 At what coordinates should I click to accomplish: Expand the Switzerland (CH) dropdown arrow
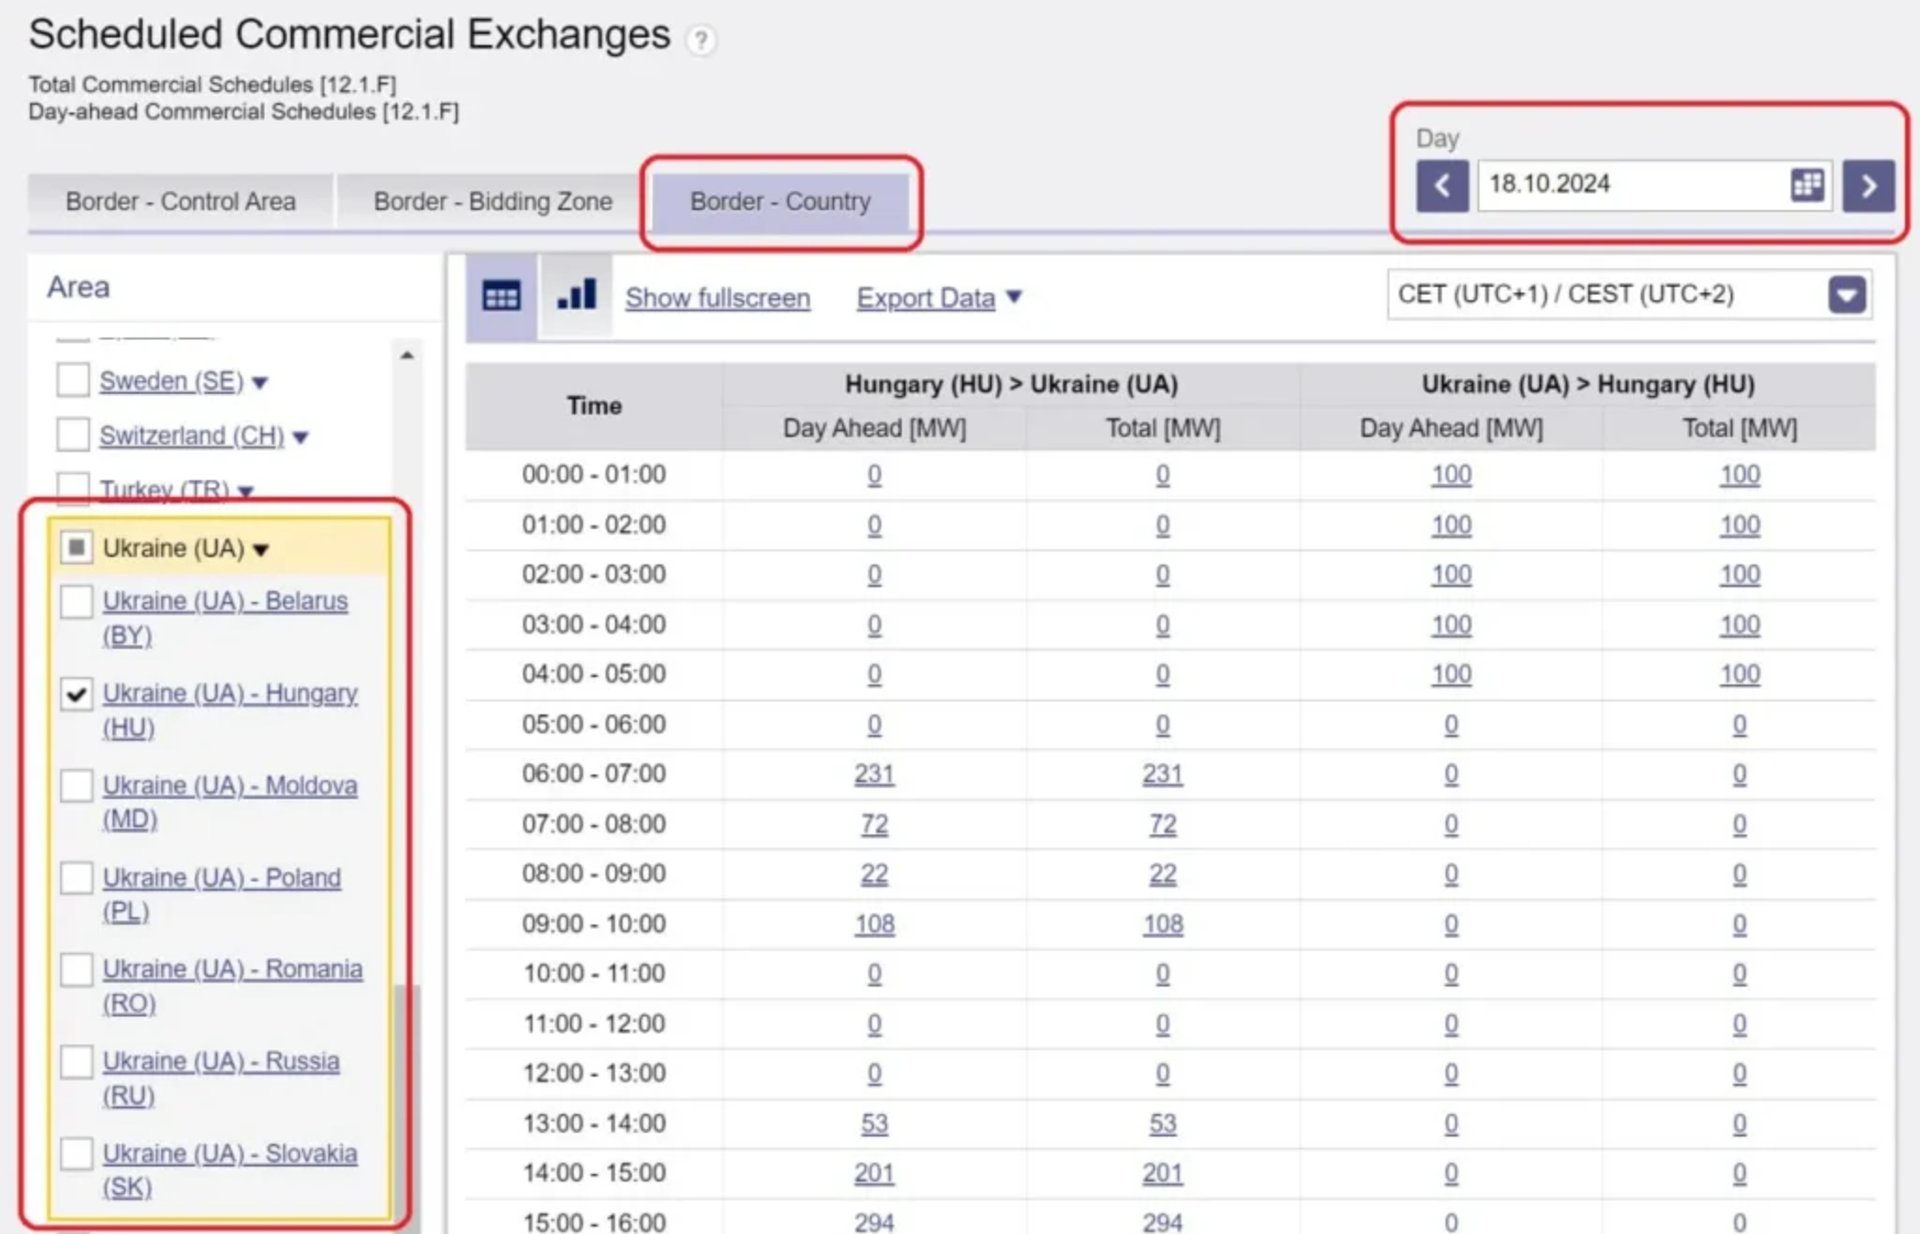coord(301,437)
